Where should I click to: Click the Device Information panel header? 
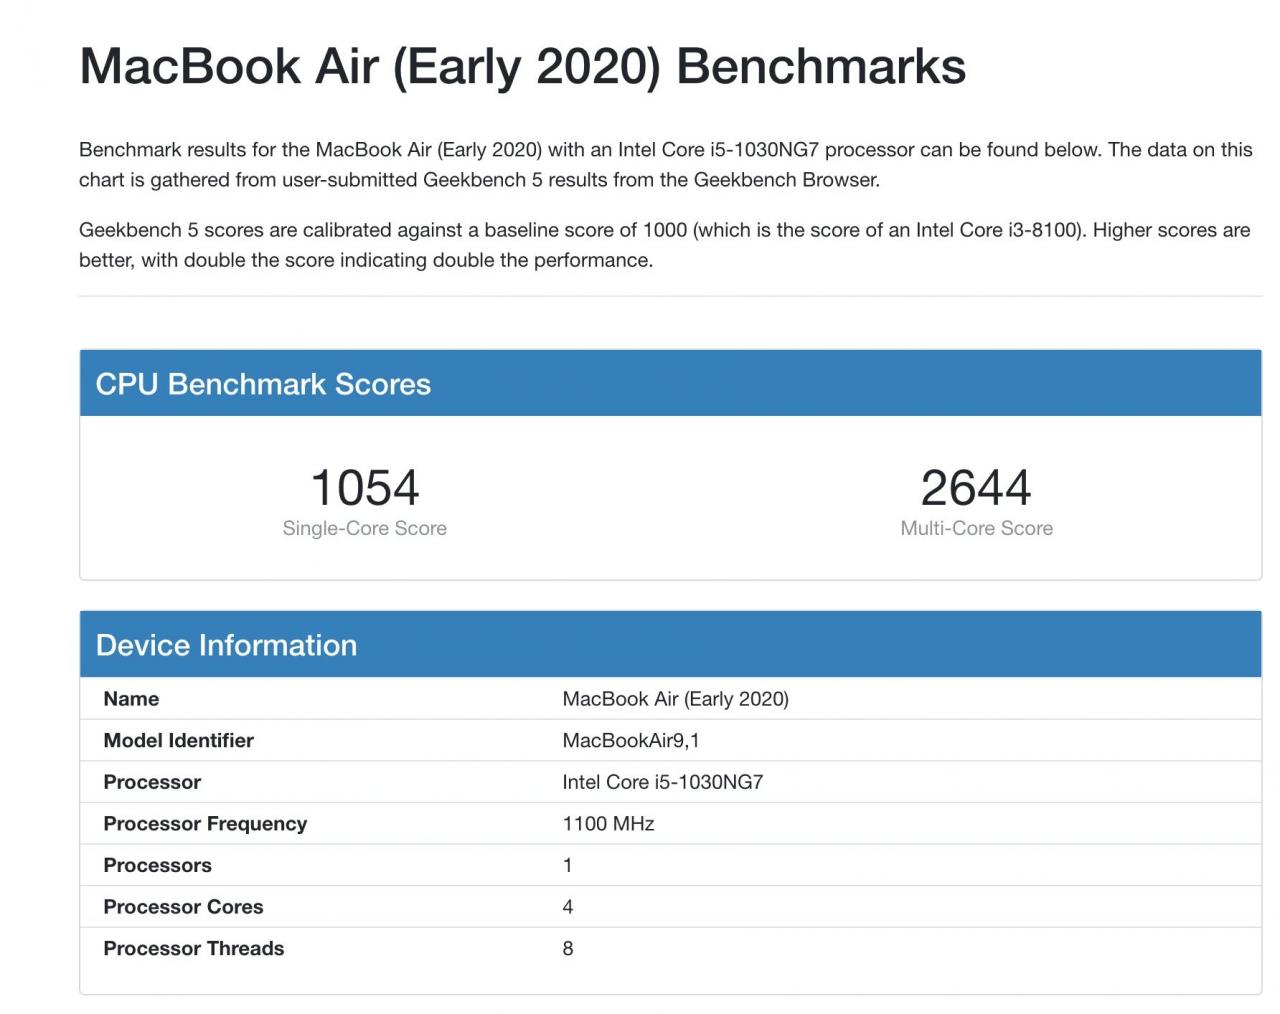point(670,644)
